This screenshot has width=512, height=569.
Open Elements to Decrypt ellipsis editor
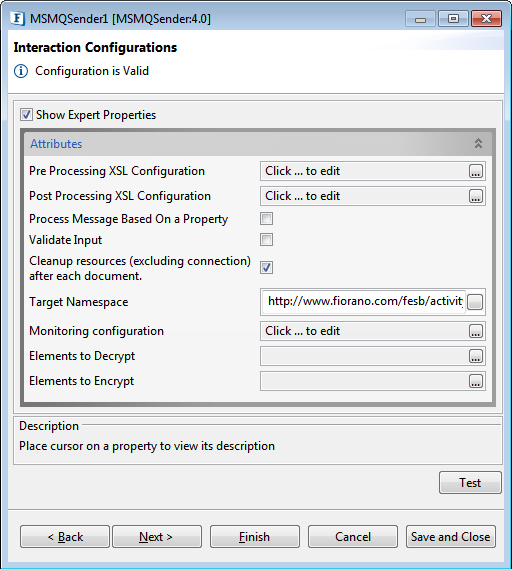476,356
